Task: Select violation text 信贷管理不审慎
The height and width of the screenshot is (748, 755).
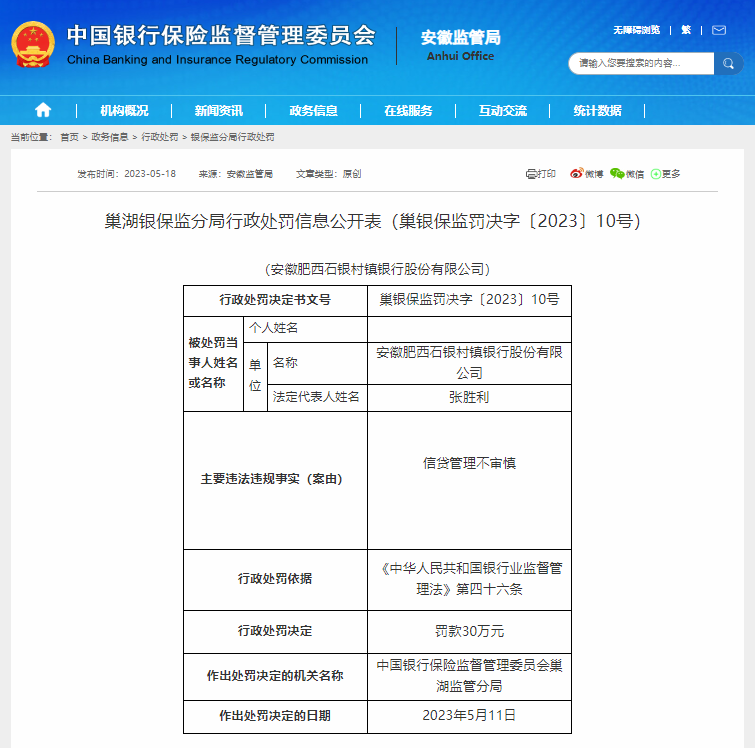Action: tap(469, 463)
